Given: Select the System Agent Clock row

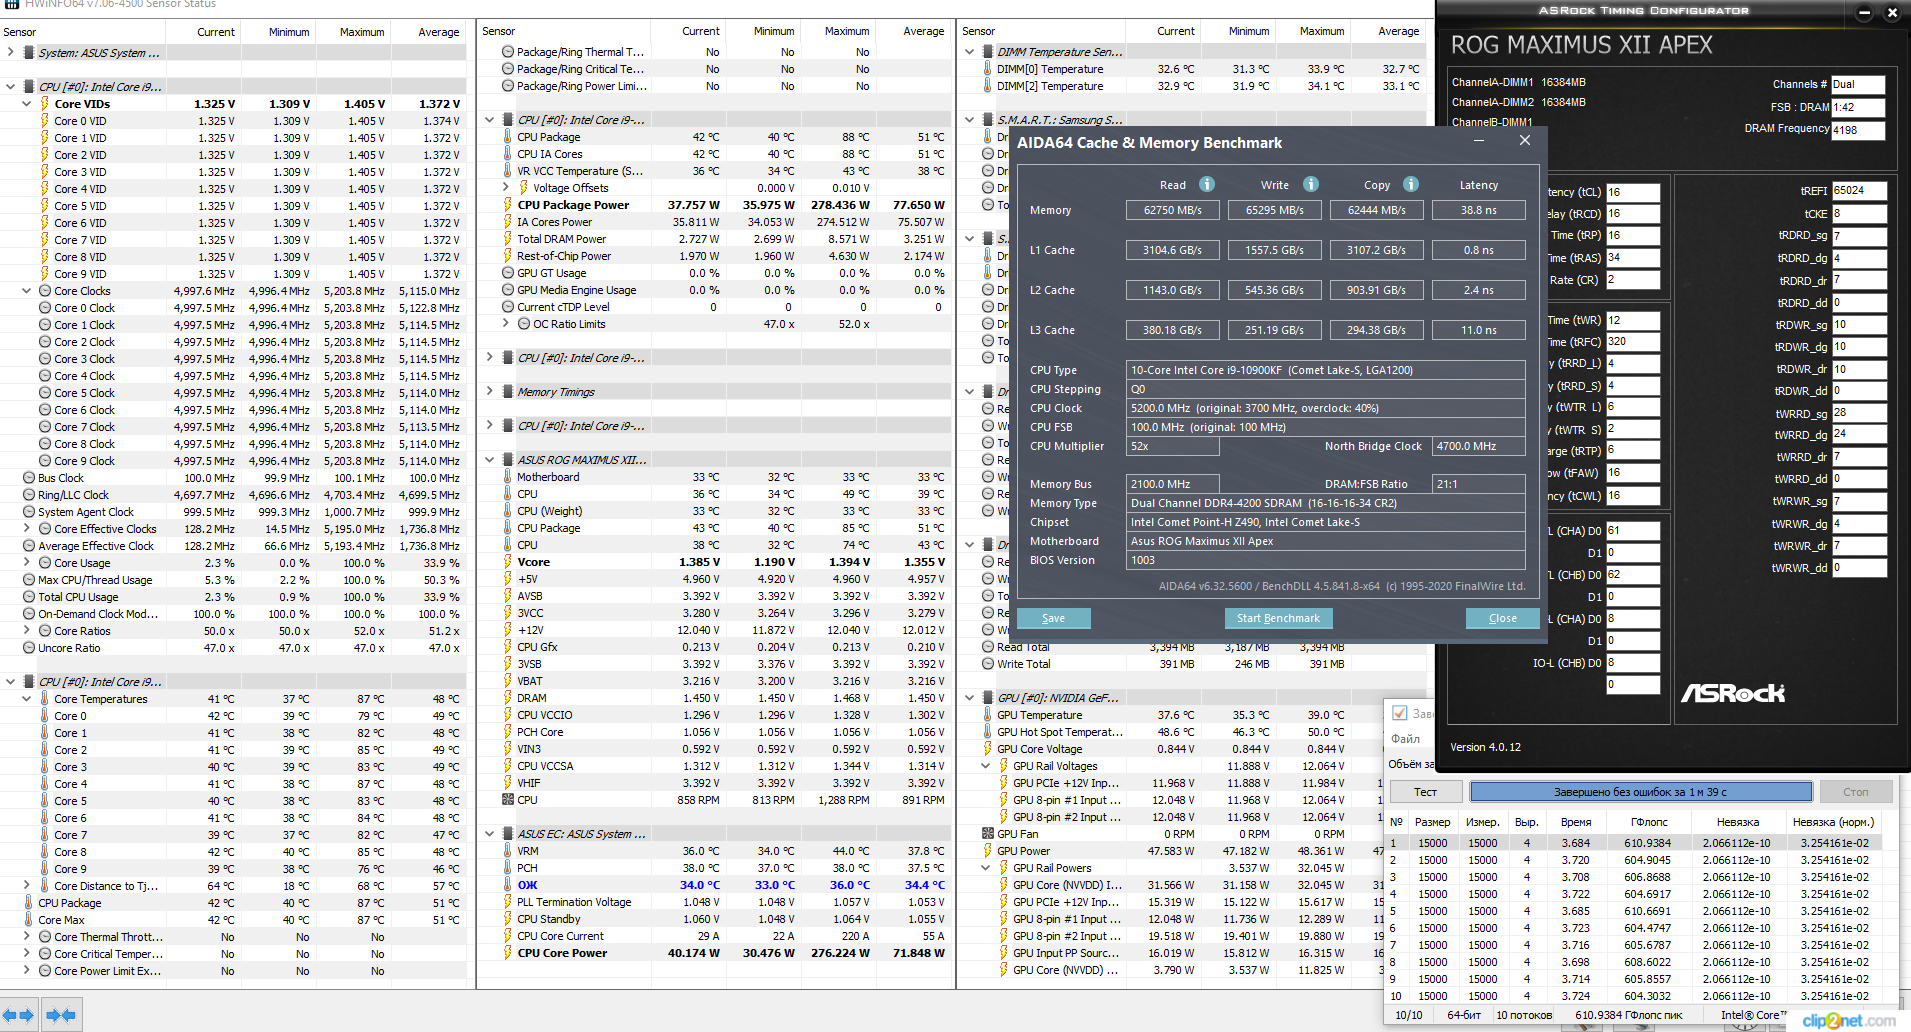Looking at the screenshot, I should tap(234, 512).
